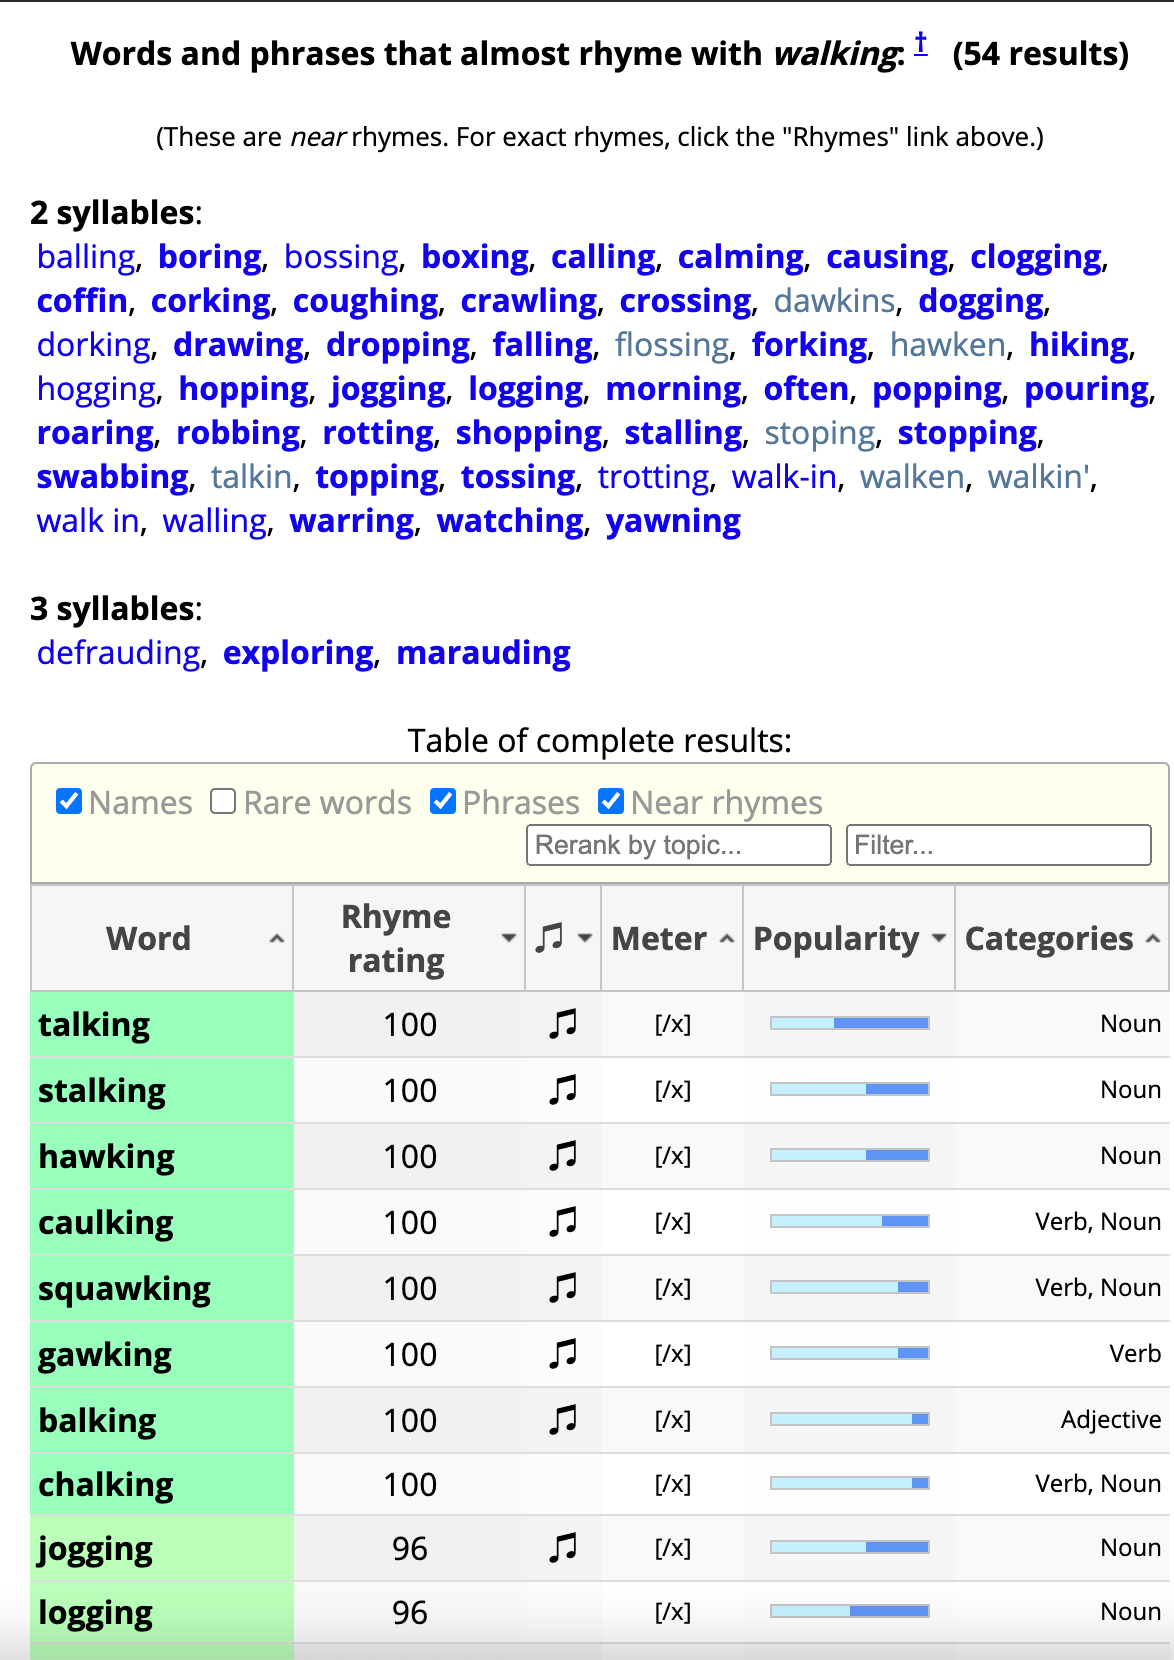
Task: Select the 'caulking' table entry
Action: (x=106, y=1223)
